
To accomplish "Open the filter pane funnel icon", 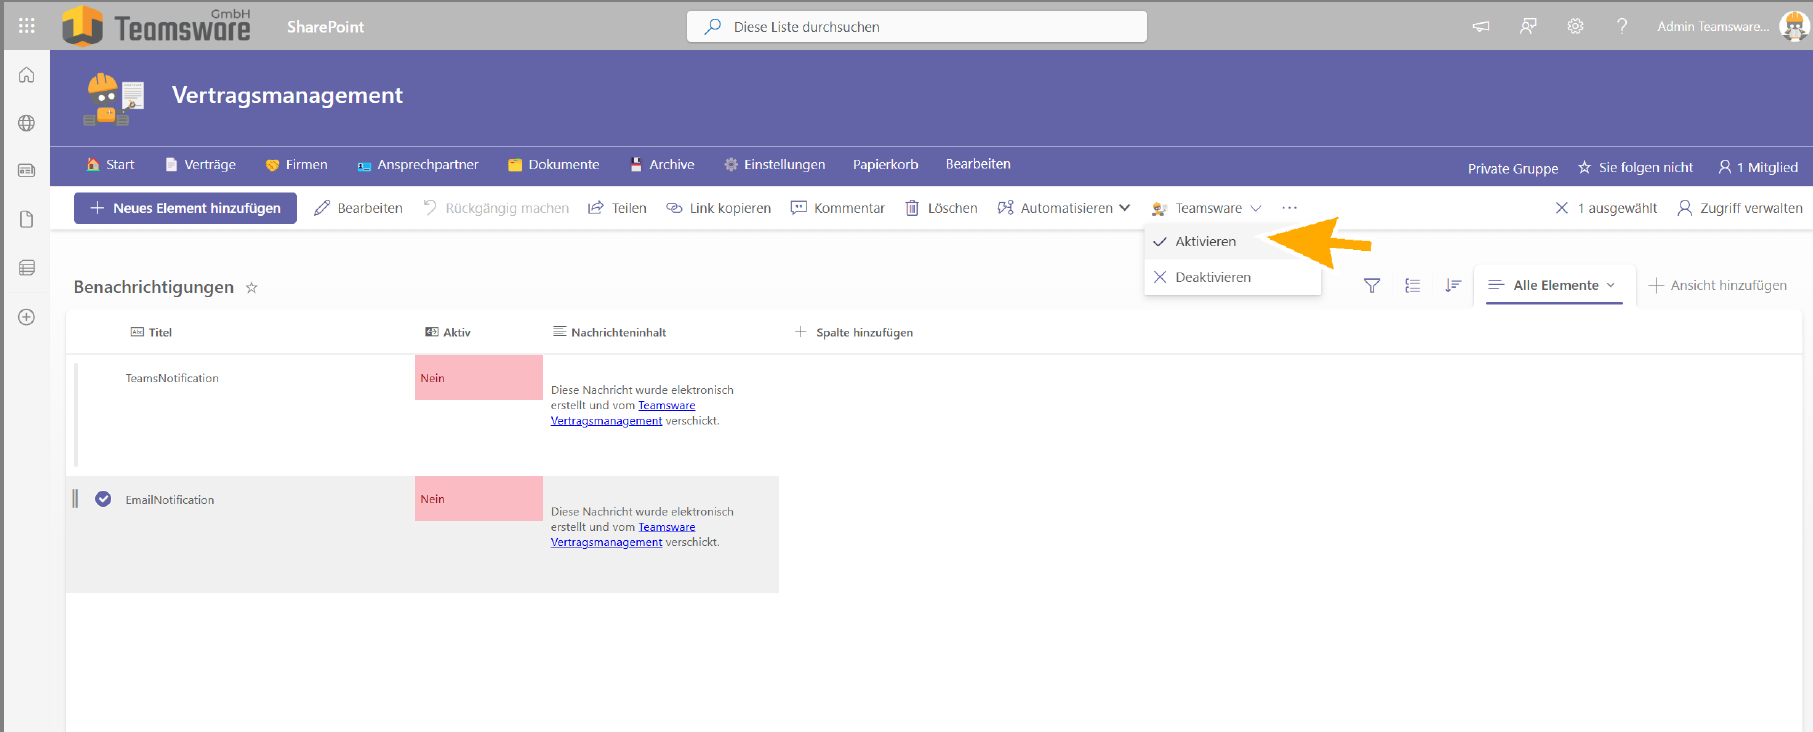I will [x=1372, y=286].
